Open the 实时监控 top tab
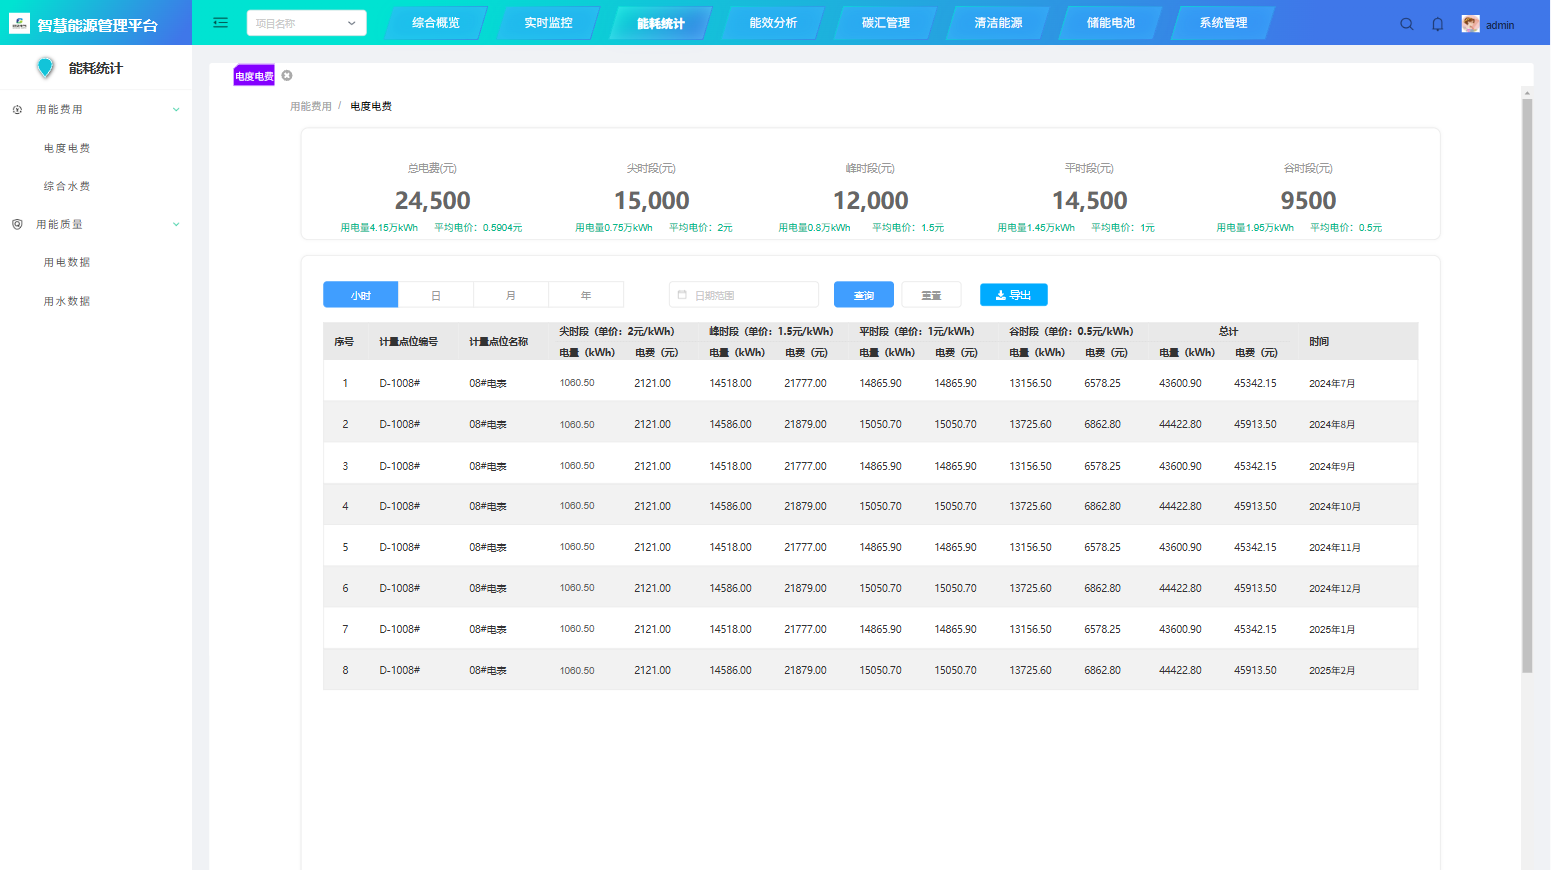 (548, 23)
